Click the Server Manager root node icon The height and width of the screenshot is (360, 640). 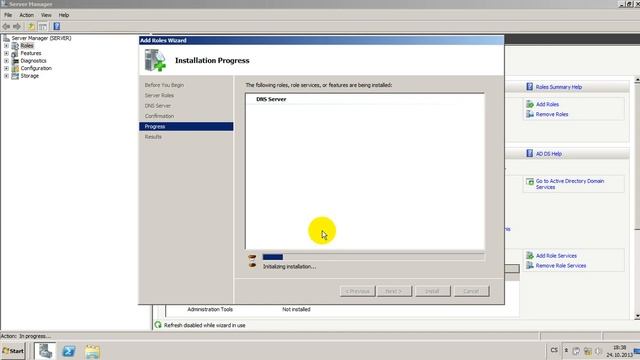(6, 38)
